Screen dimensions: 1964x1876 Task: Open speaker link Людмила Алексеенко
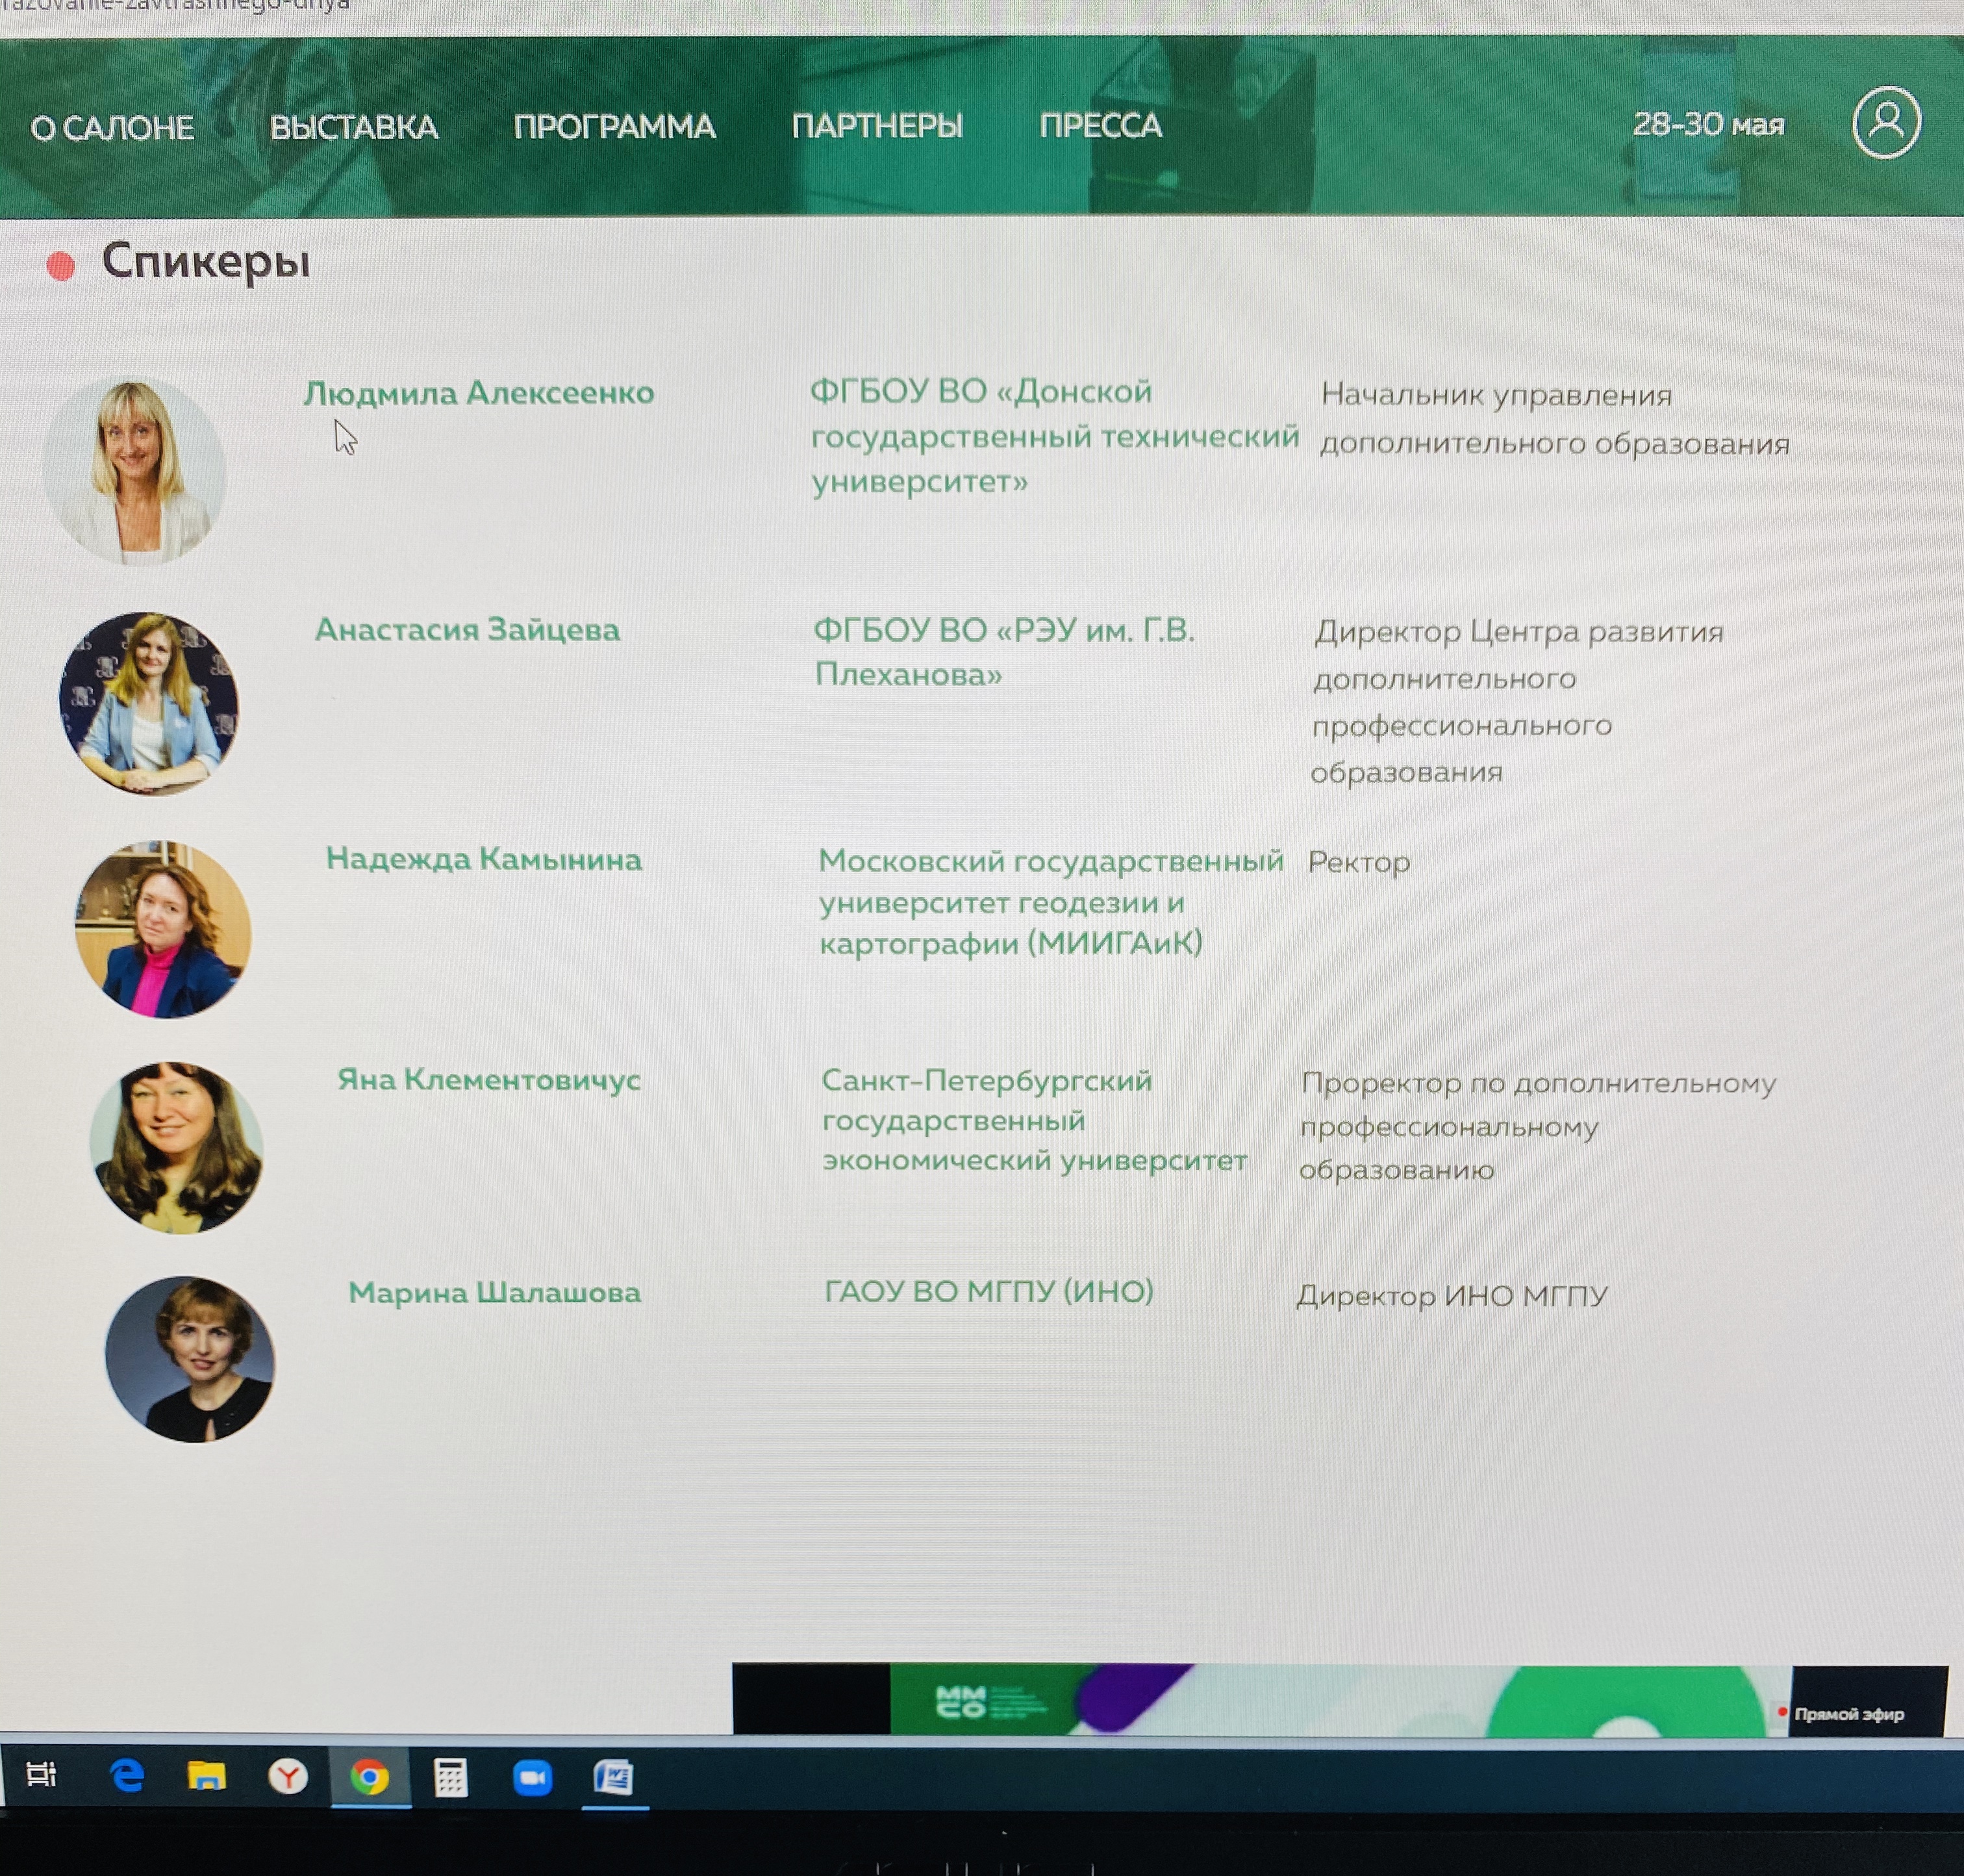(479, 393)
